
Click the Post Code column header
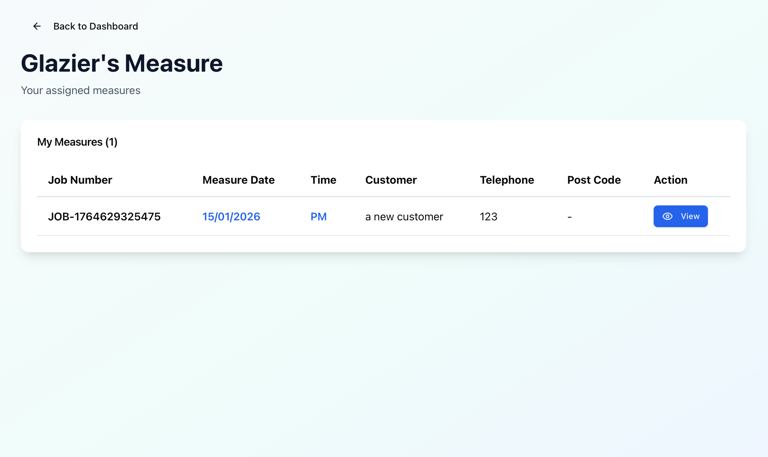pyautogui.click(x=594, y=180)
